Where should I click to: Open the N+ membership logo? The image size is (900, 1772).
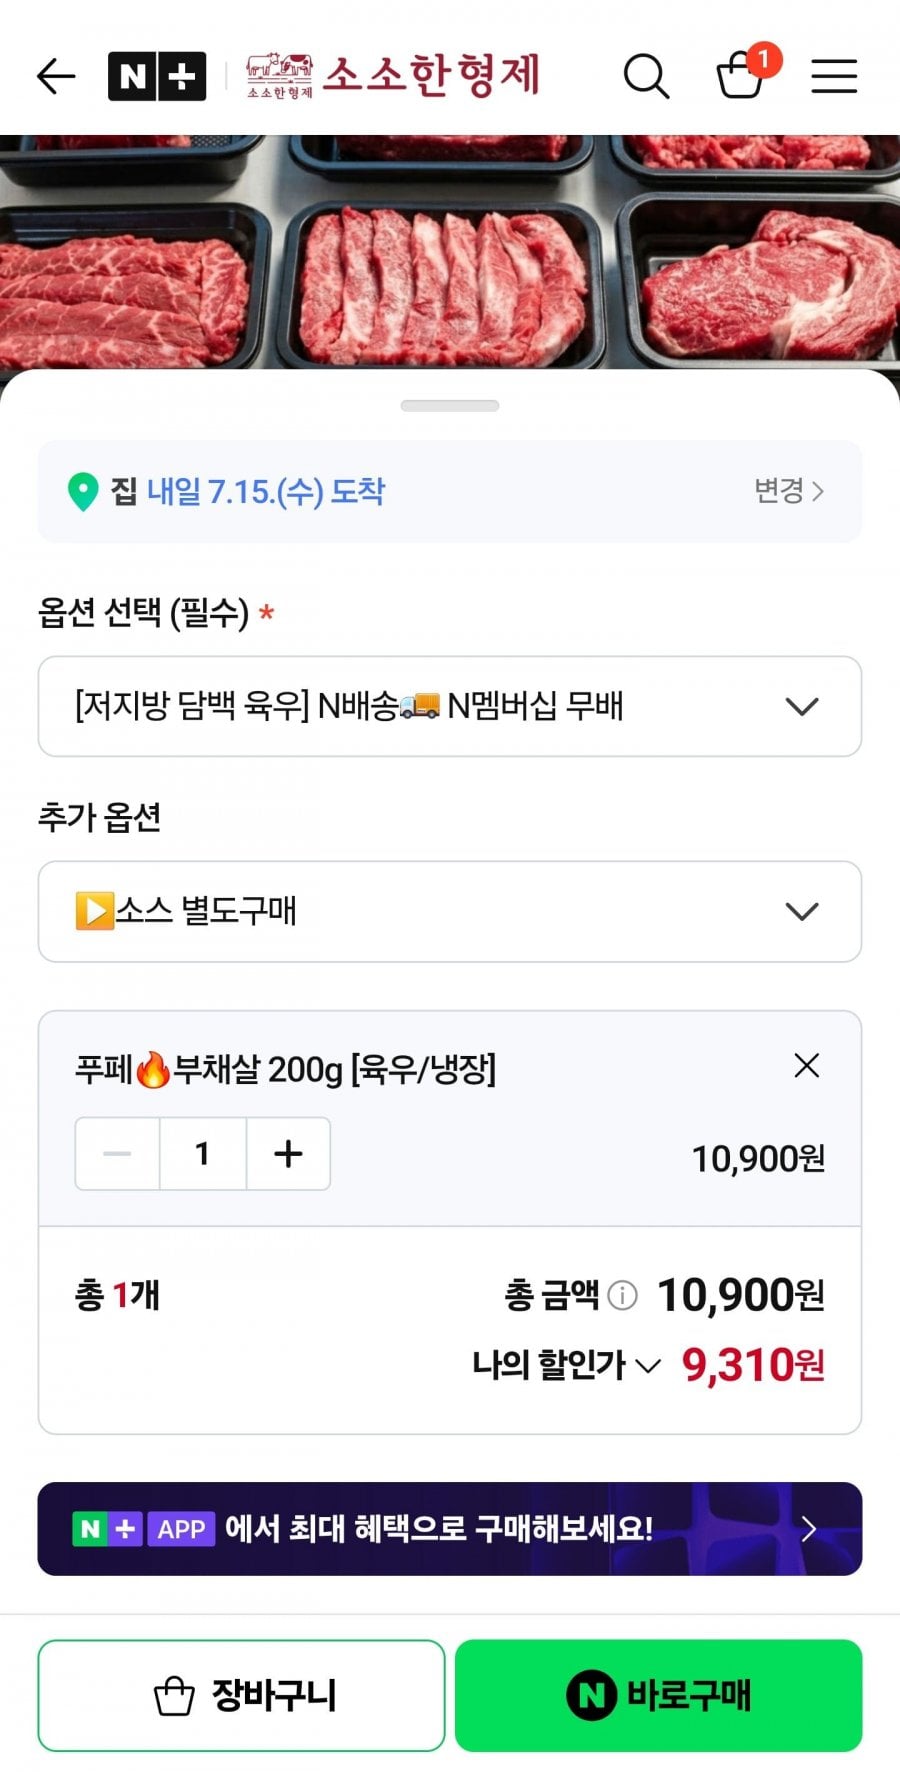(157, 76)
